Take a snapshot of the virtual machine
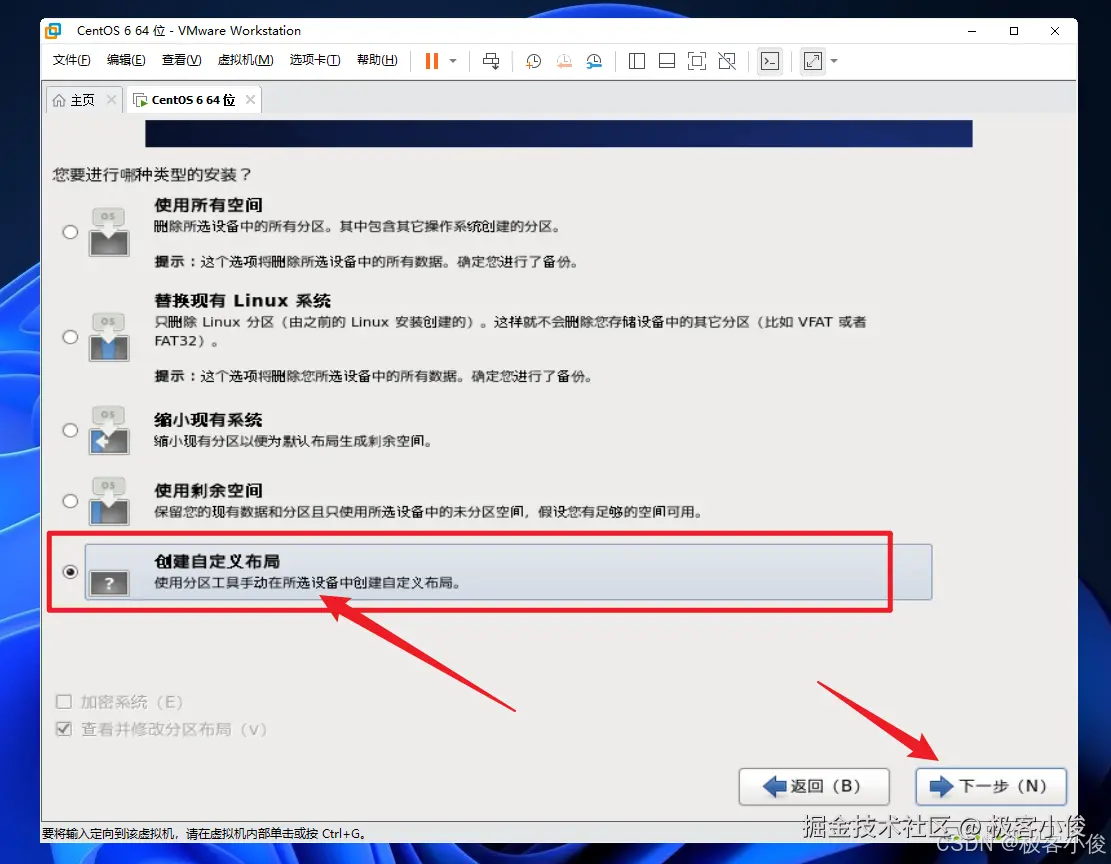 click(533, 61)
